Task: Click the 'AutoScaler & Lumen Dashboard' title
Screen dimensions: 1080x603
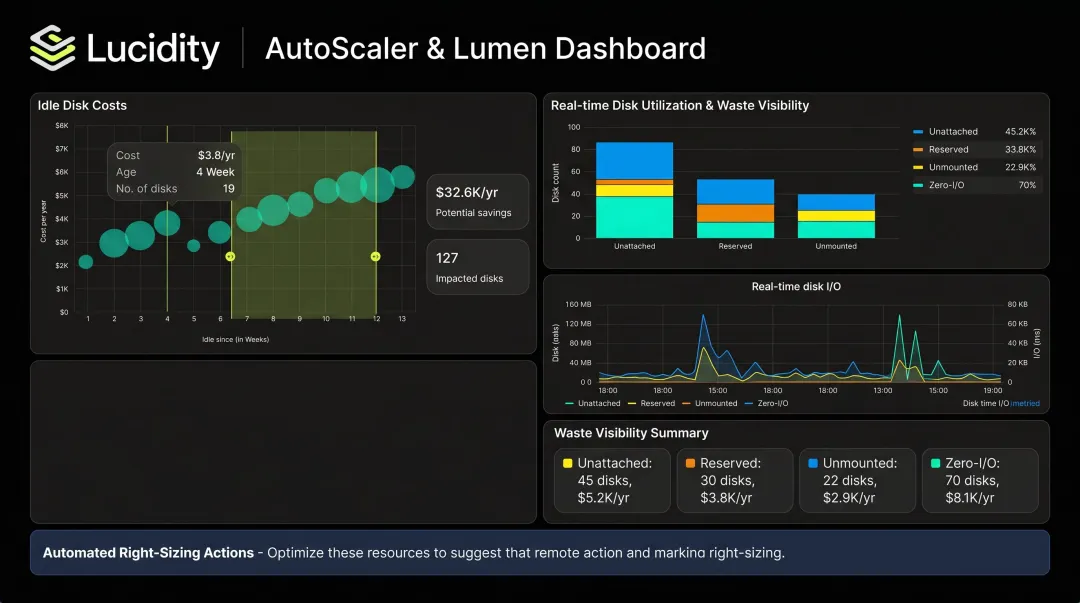Action: point(486,48)
